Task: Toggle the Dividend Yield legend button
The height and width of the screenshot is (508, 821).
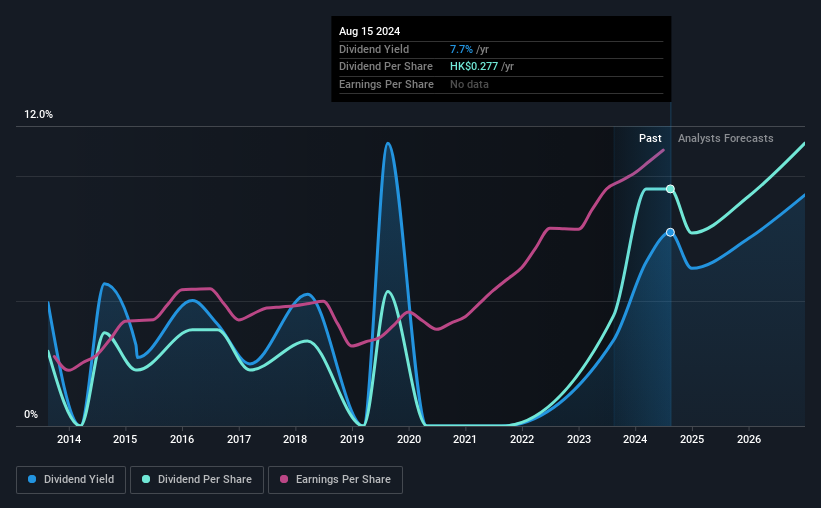Action: 71,480
